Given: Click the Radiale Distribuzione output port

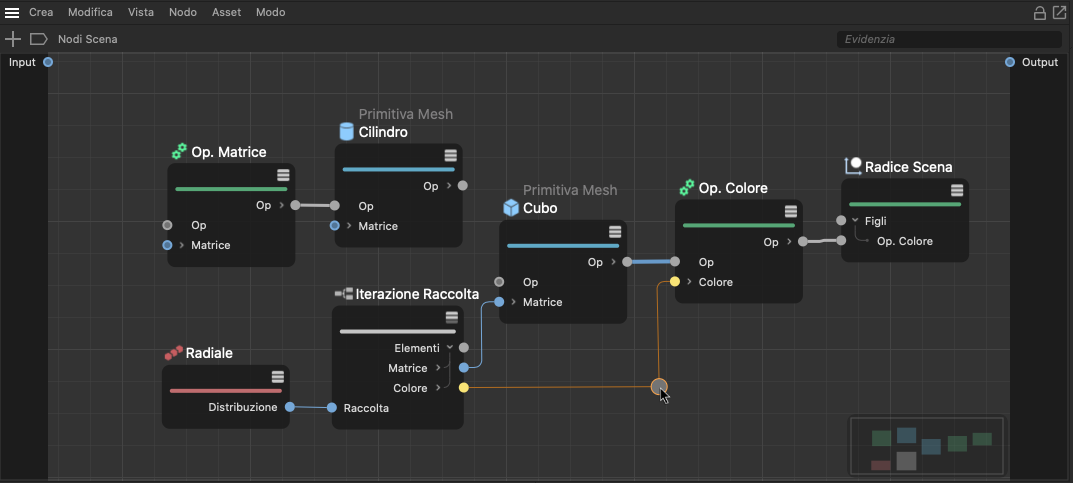Looking at the screenshot, I should (x=289, y=407).
